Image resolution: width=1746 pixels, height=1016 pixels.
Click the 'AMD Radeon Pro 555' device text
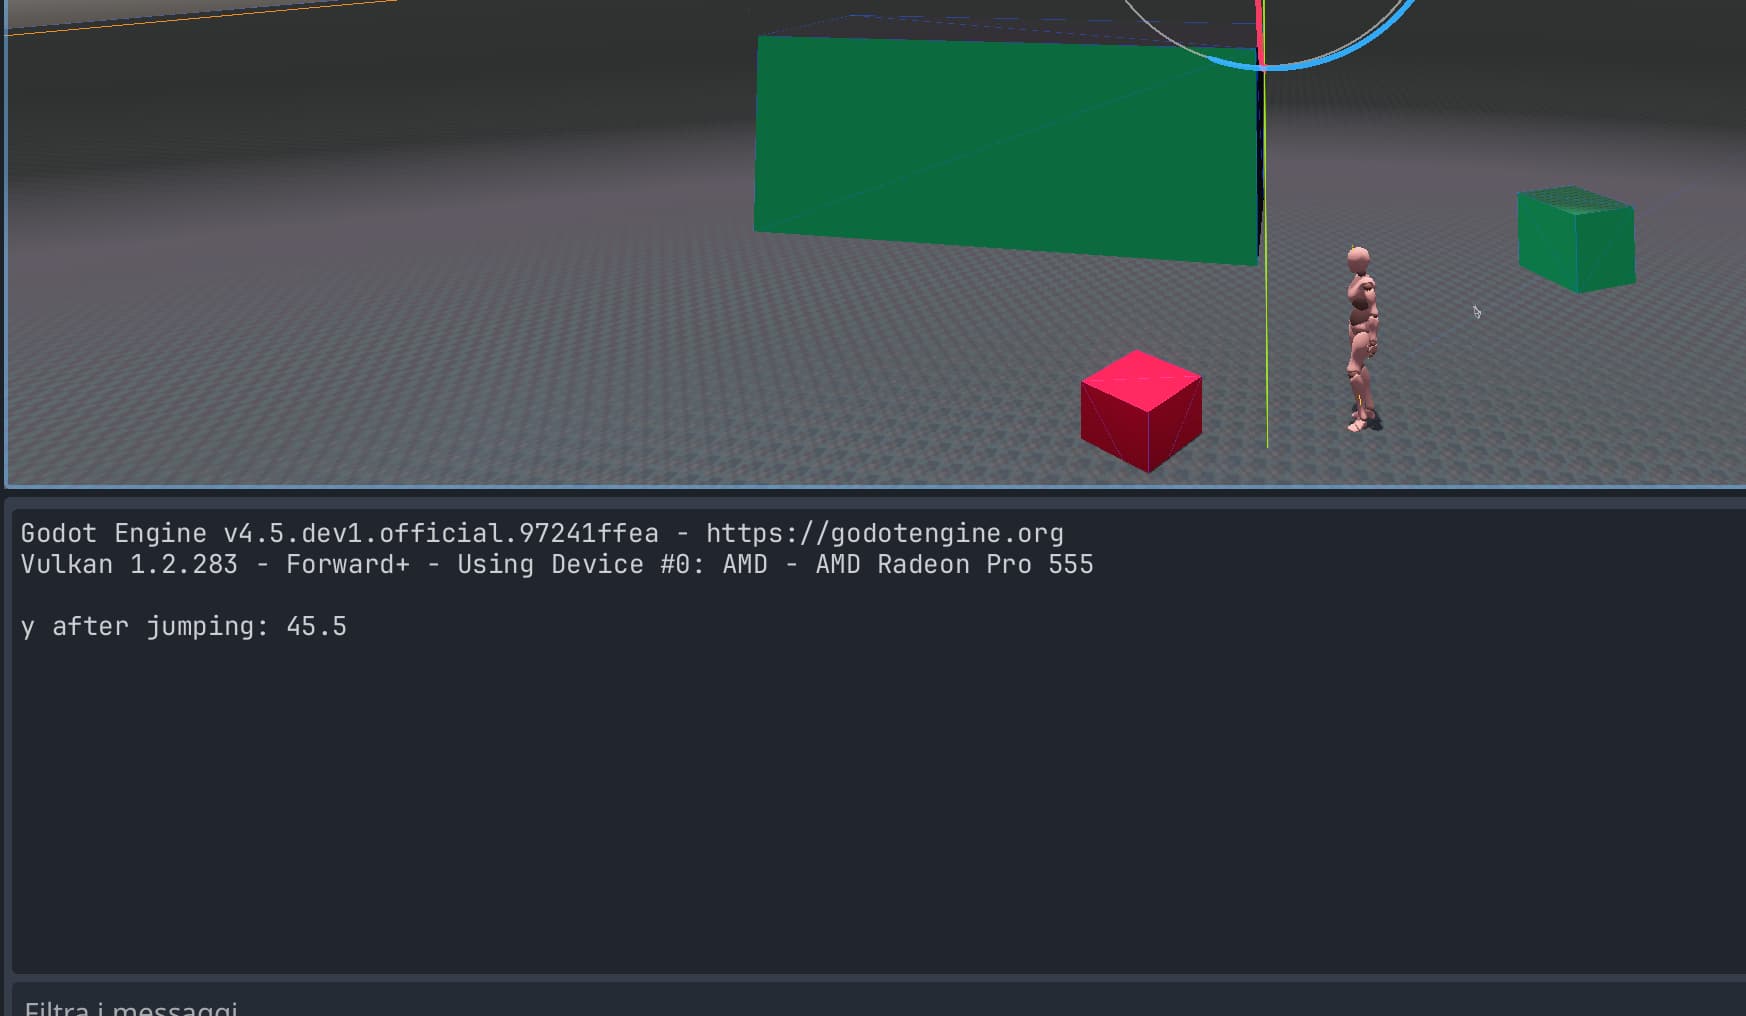click(x=954, y=565)
